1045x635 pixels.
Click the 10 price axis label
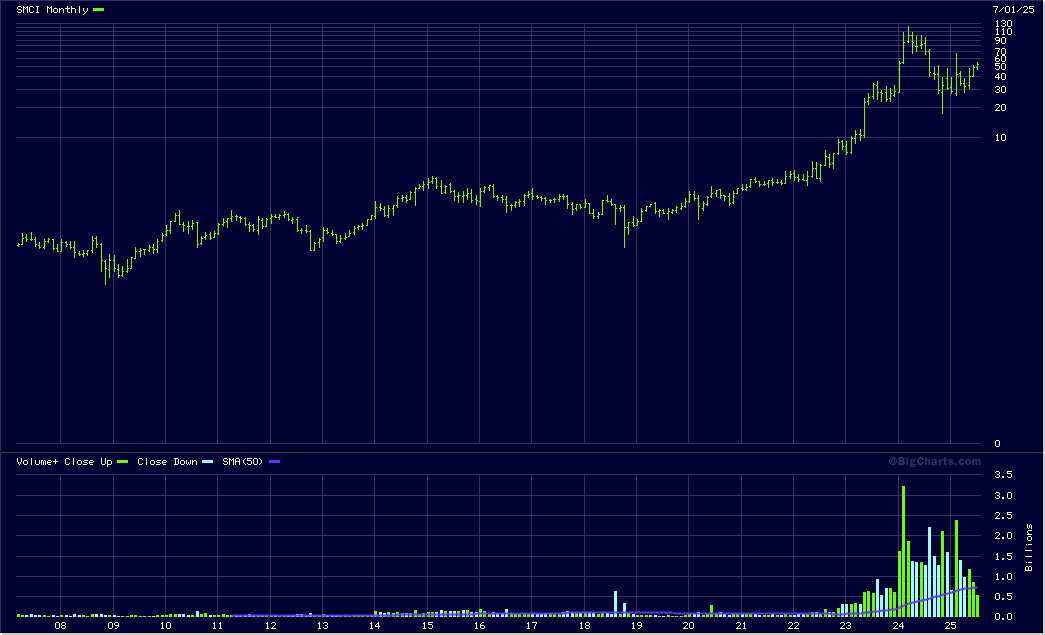click(1000, 137)
